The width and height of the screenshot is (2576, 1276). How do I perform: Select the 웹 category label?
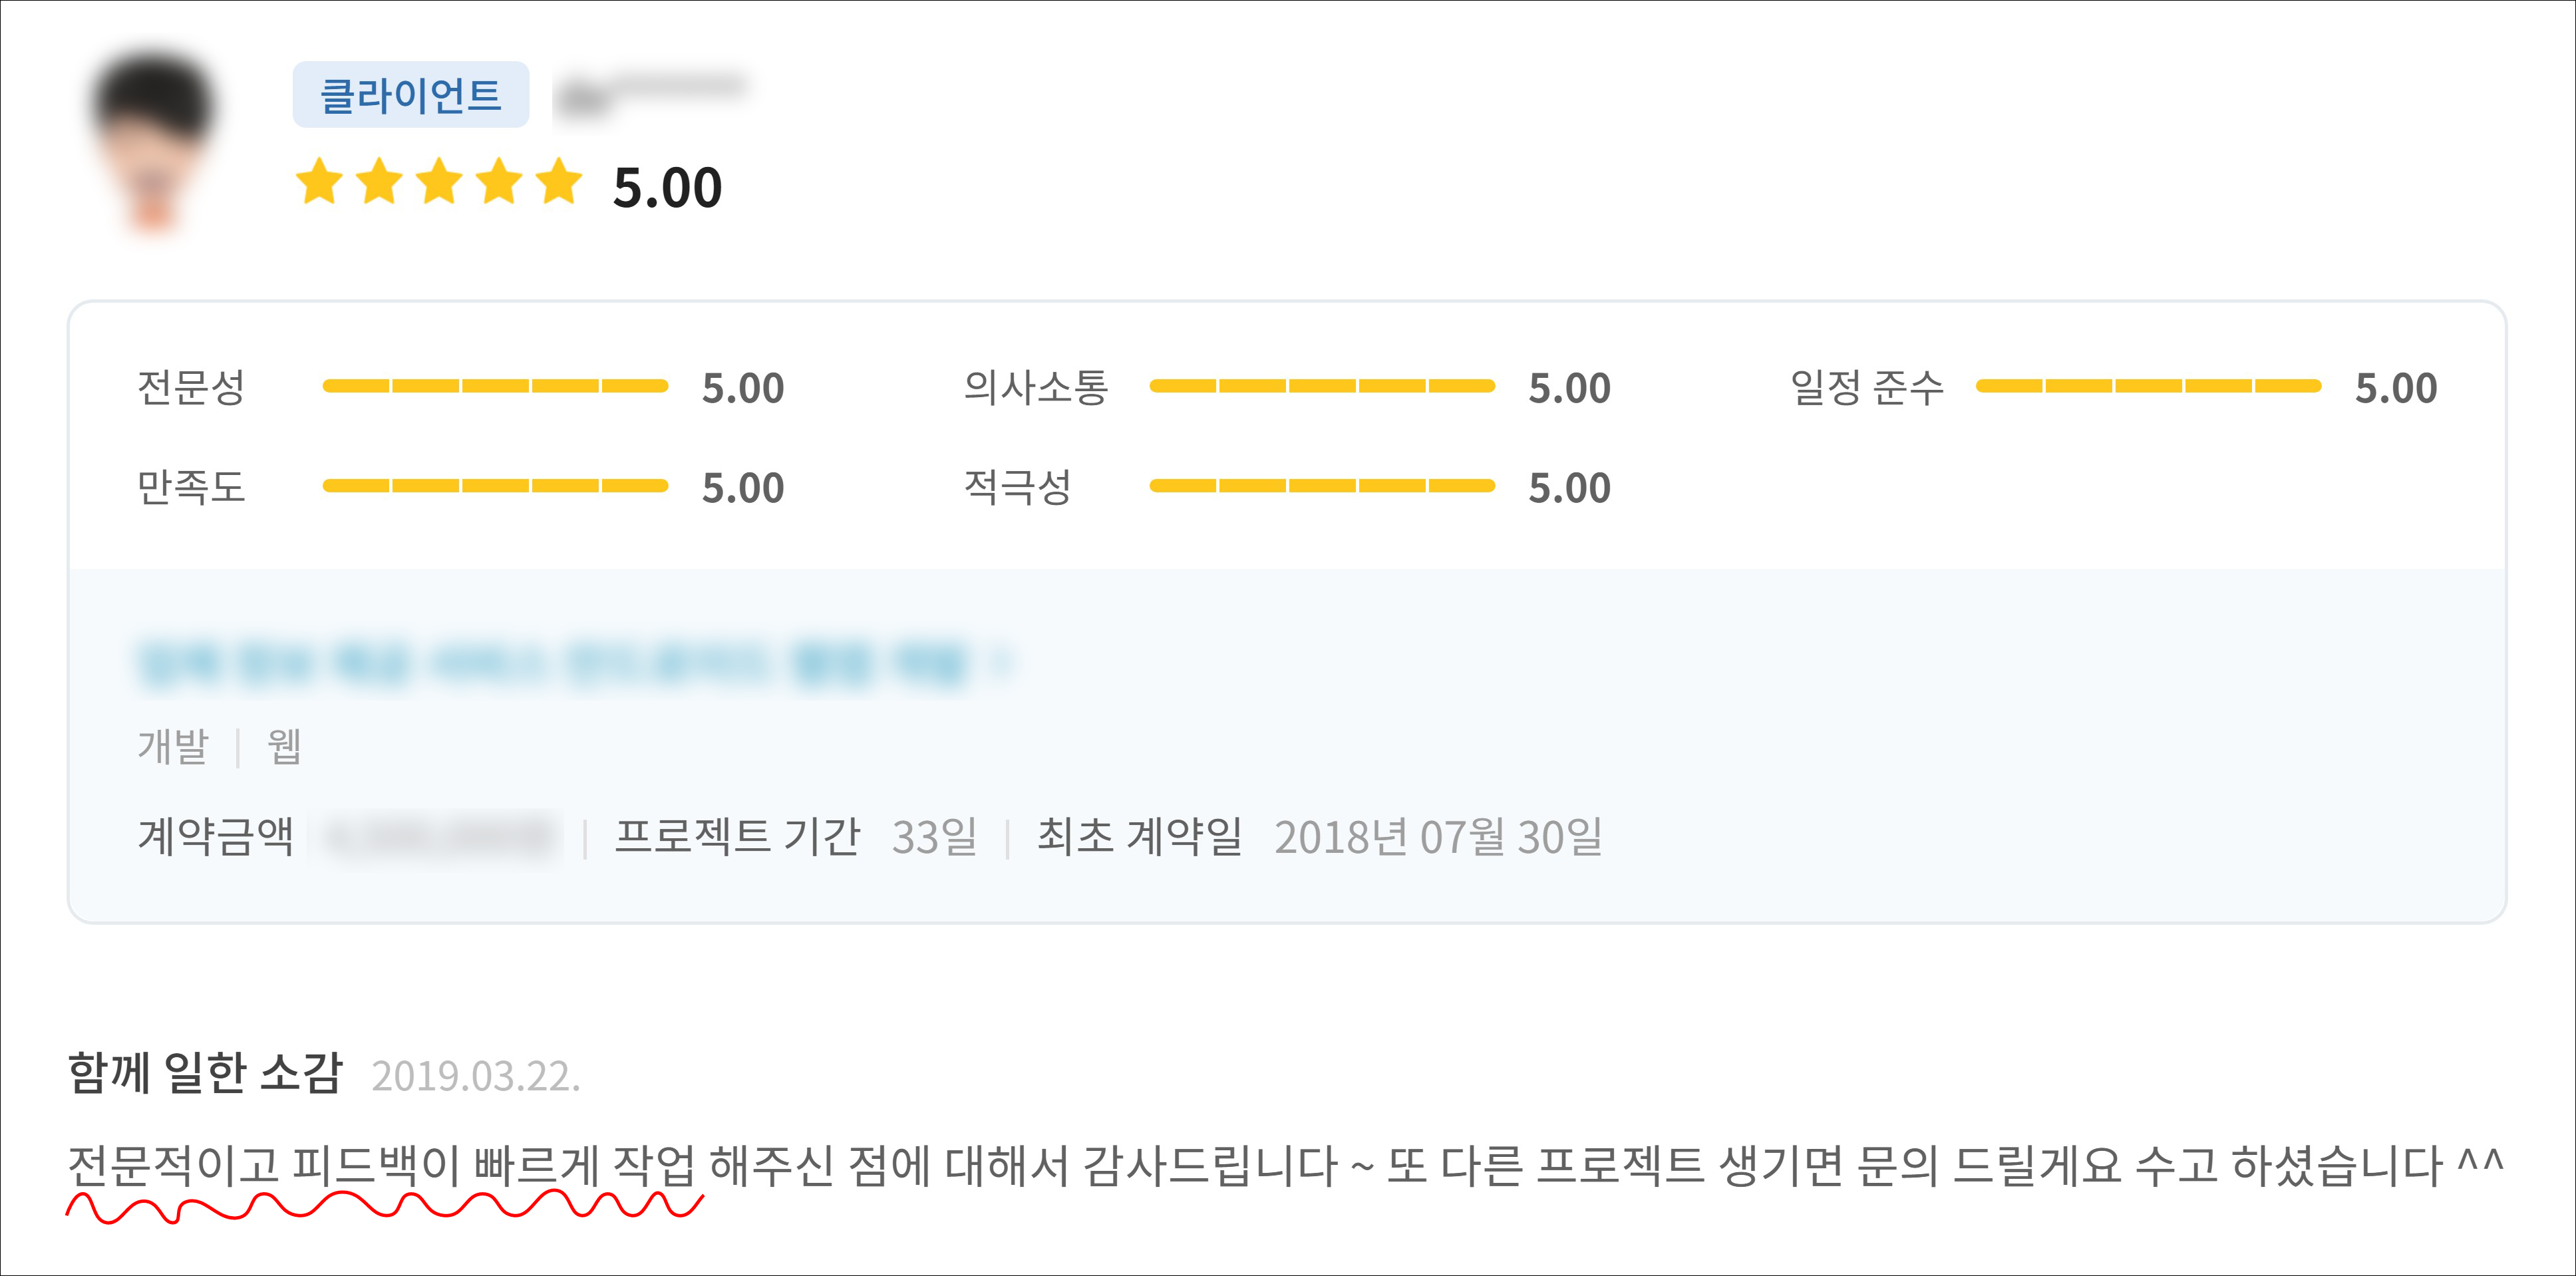[x=284, y=746]
